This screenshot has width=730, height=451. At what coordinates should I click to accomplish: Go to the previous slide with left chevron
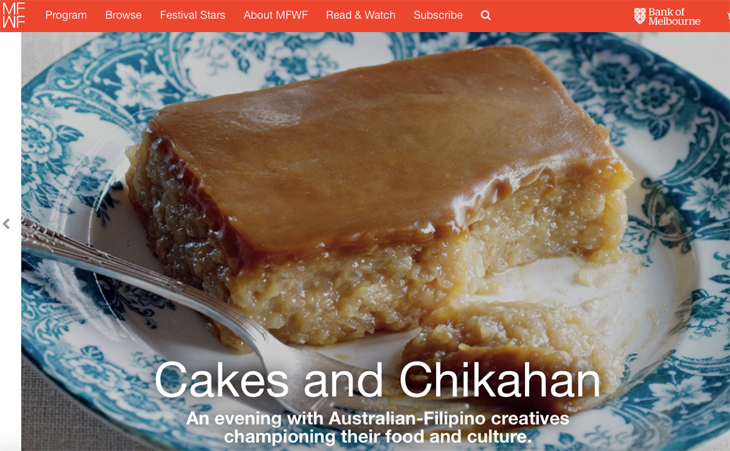6,224
